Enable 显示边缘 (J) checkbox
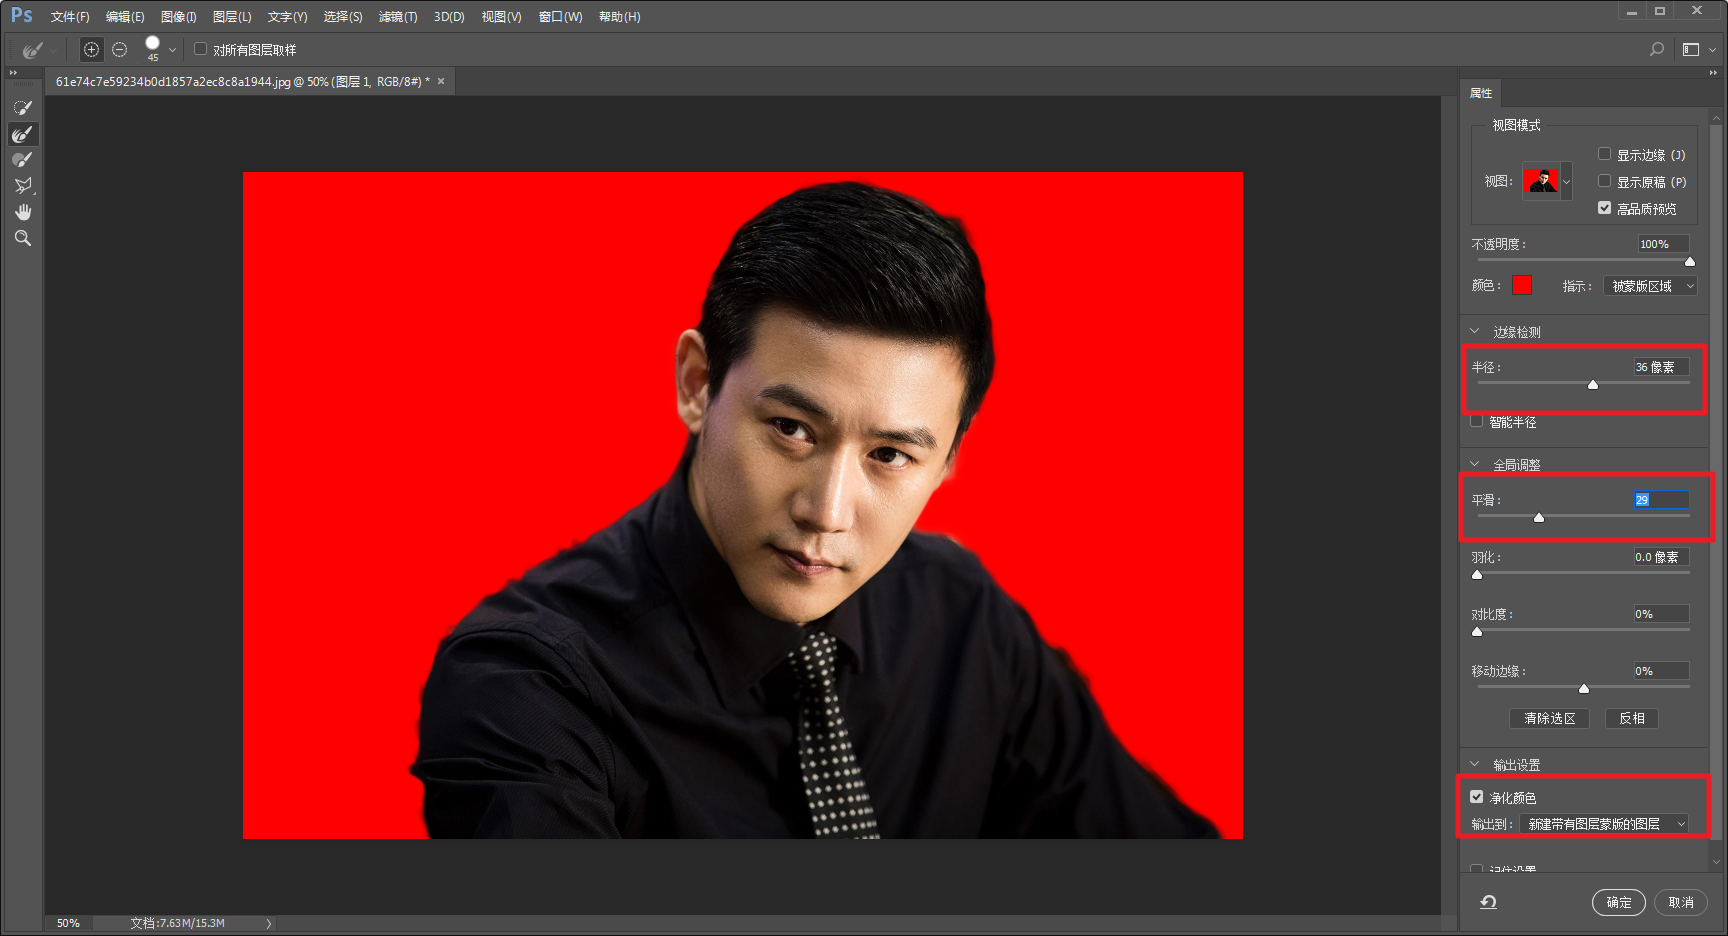1728x936 pixels. [x=1604, y=154]
